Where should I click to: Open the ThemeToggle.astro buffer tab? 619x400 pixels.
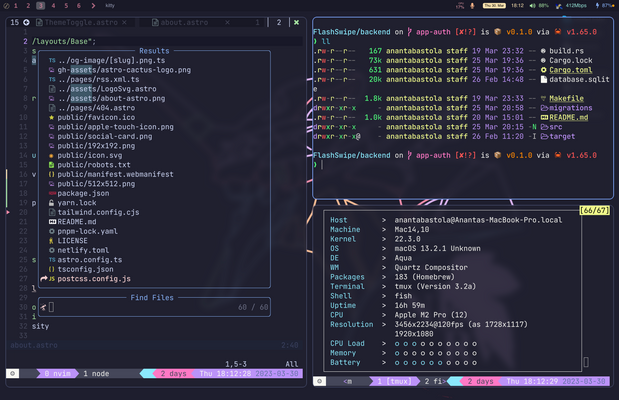click(81, 23)
